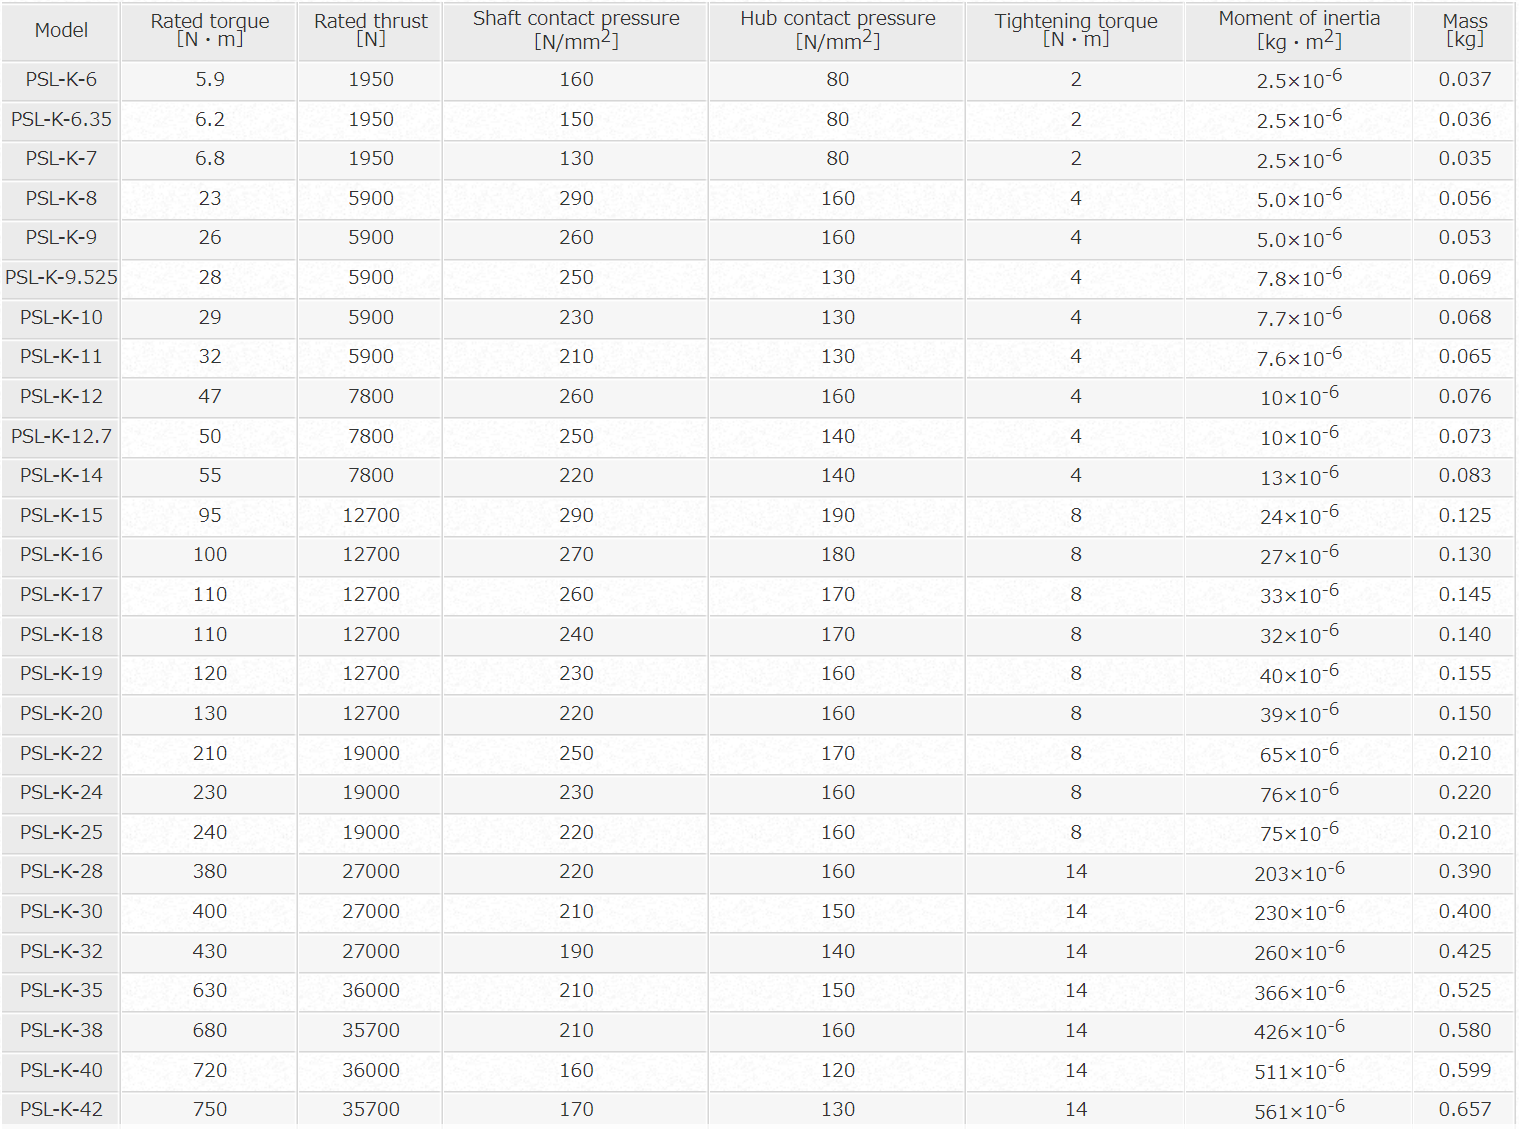
Task: Select model cell PSL-K-14
Action: click(61, 476)
